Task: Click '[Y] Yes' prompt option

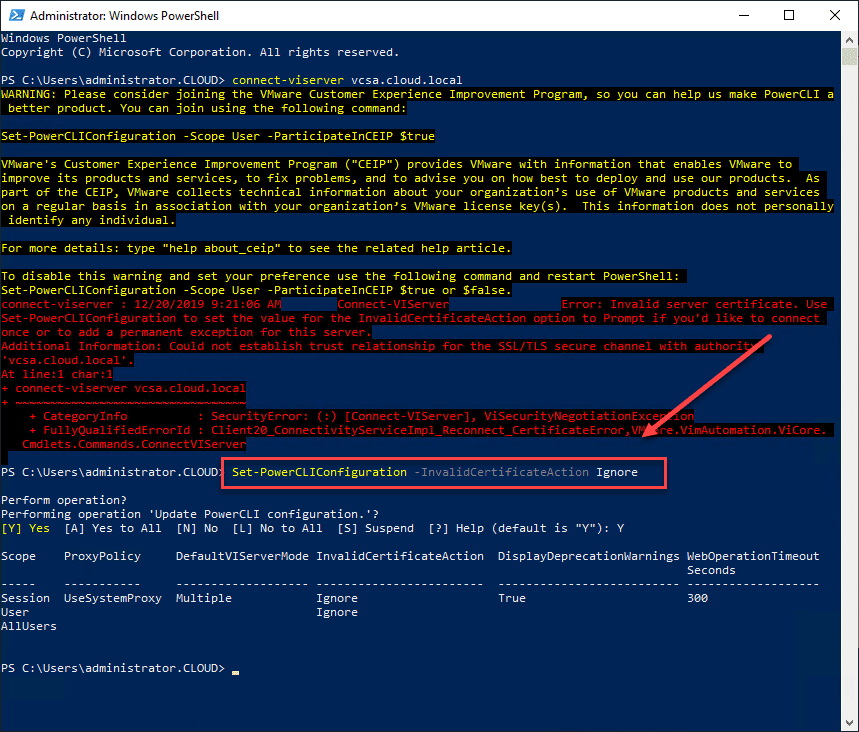Action: [25, 528]
